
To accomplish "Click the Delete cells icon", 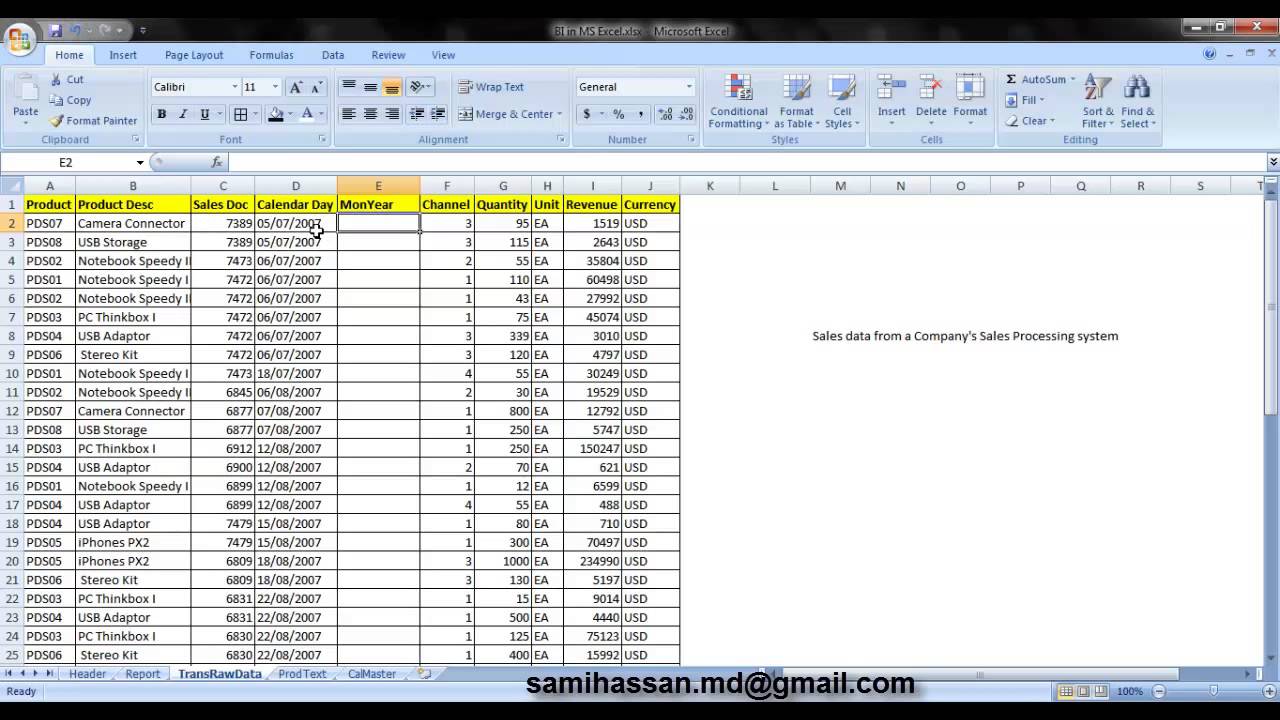I will coord(931,89).
